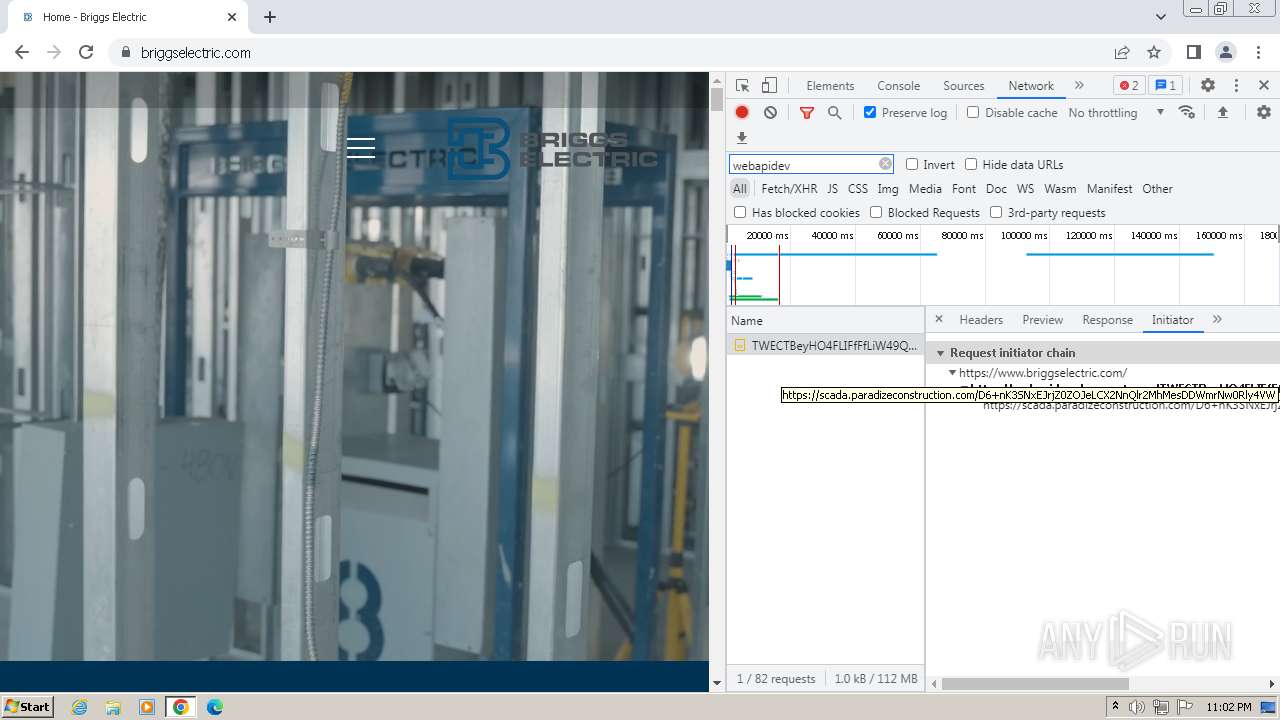This screenshot has width=1280, height=720.
Task: Toggle the browser side panel icon
Action: tap(1194, 52)
